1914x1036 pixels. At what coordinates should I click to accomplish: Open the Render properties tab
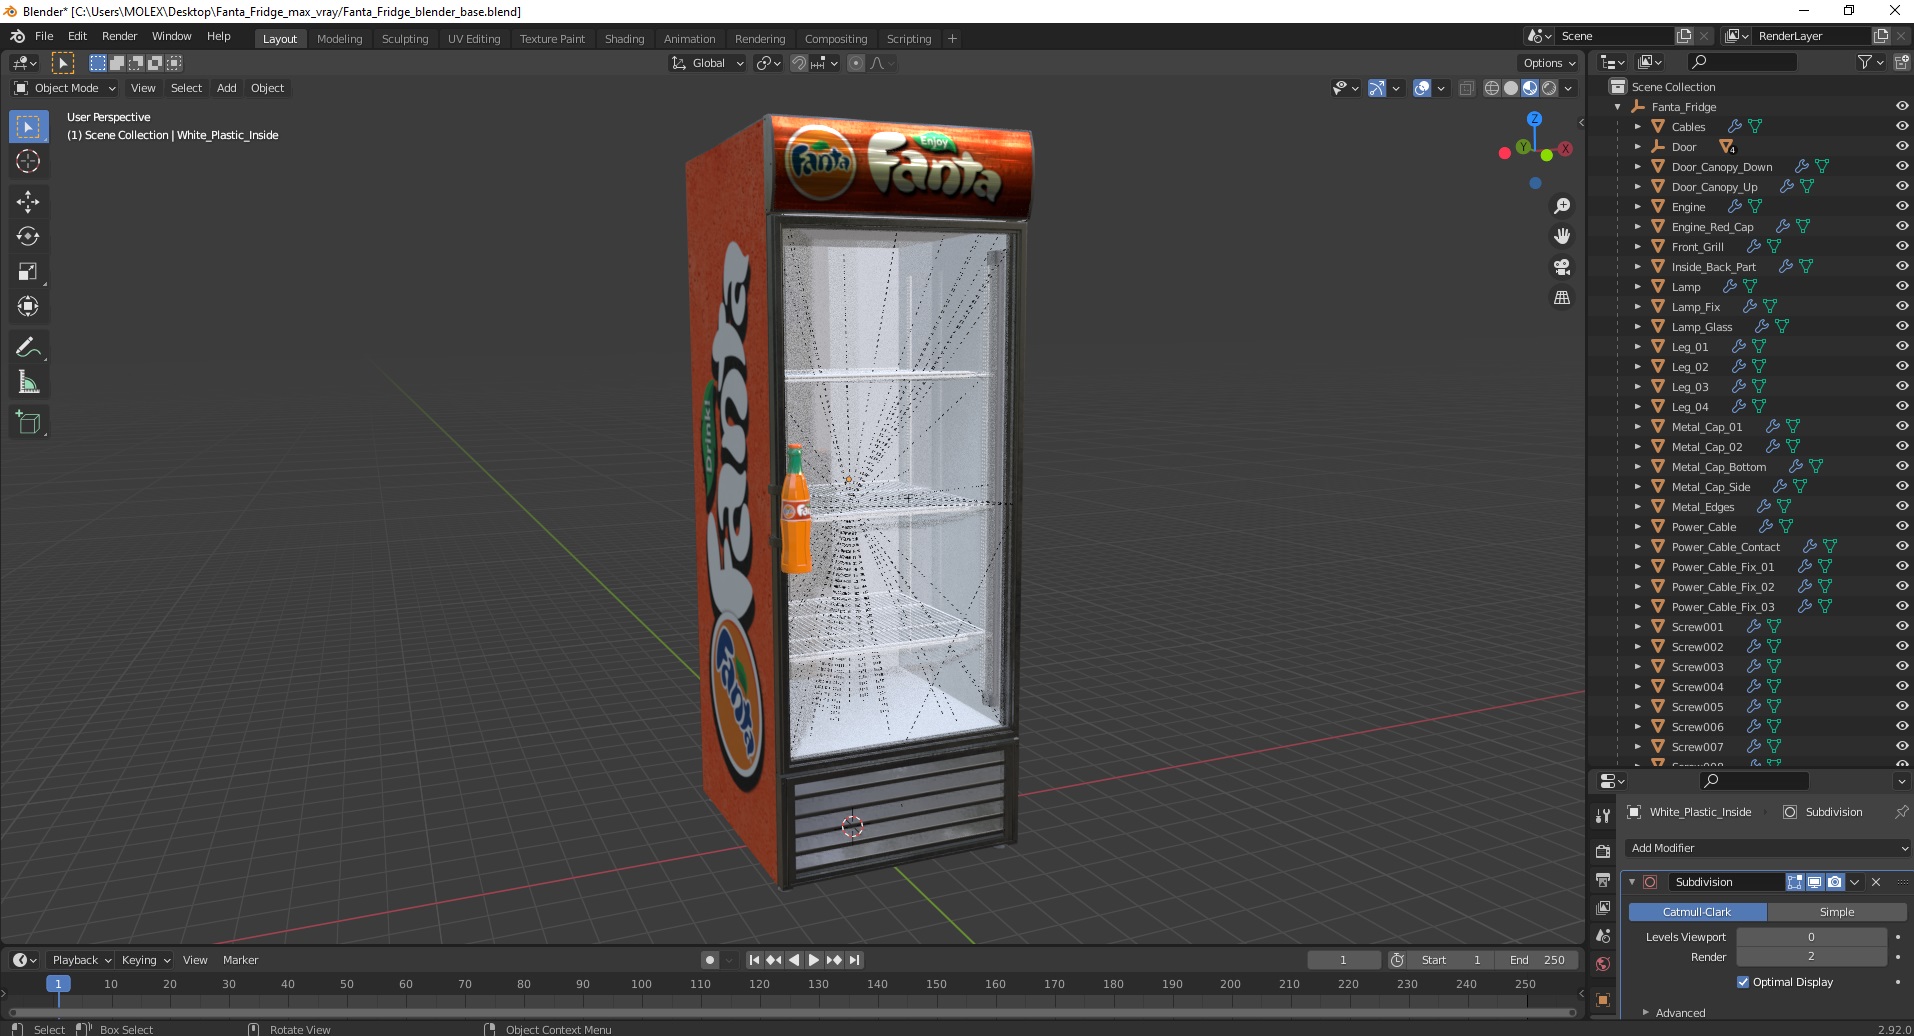(1603, 852)
